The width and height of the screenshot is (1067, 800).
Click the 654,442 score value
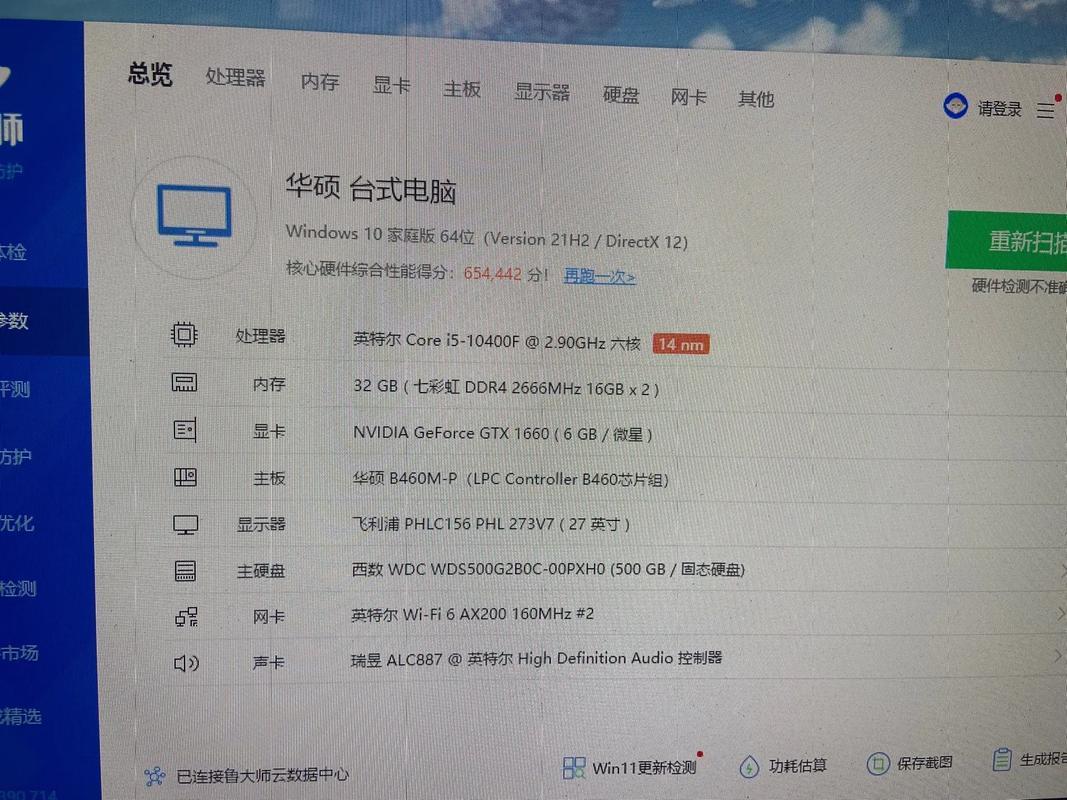(493, 273)
